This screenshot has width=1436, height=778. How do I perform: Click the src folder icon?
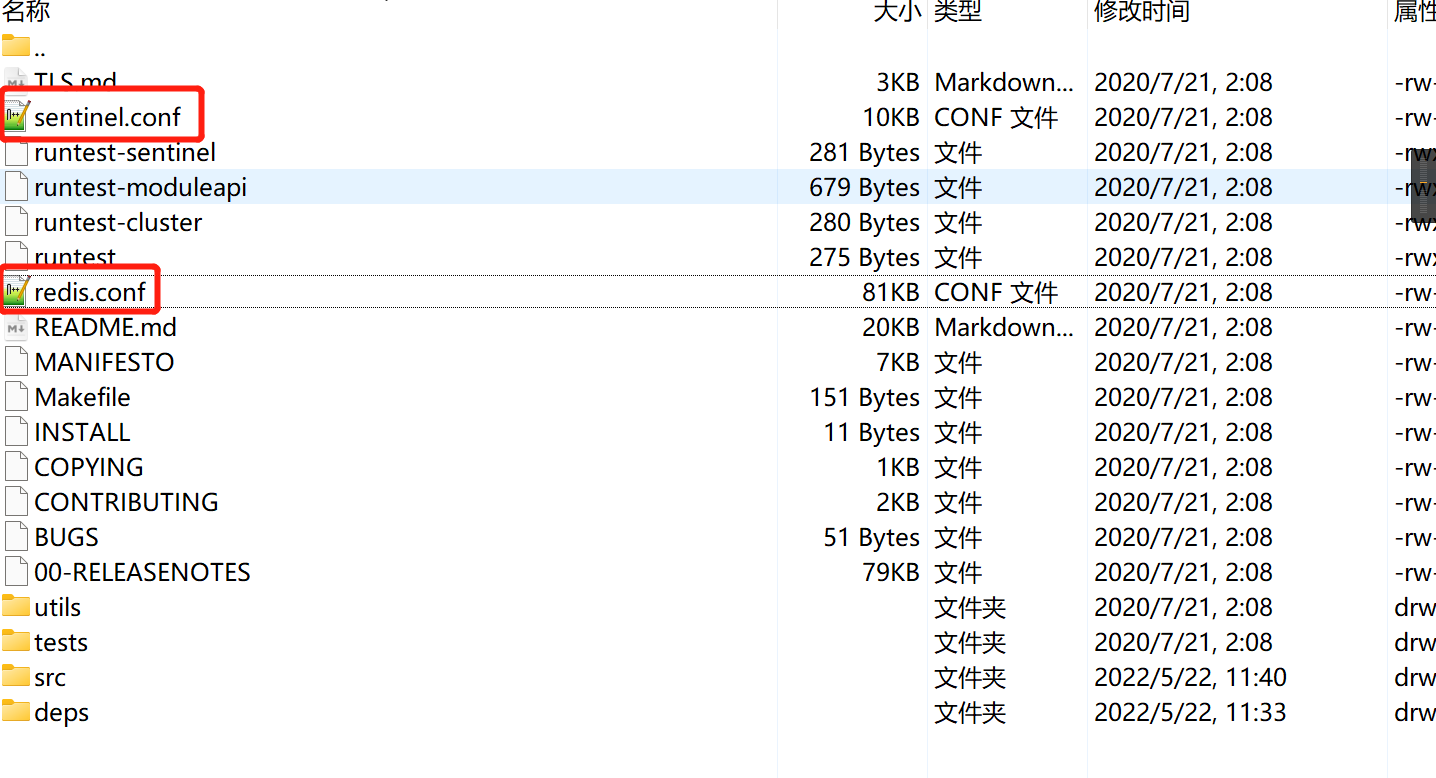pos(16,676)
